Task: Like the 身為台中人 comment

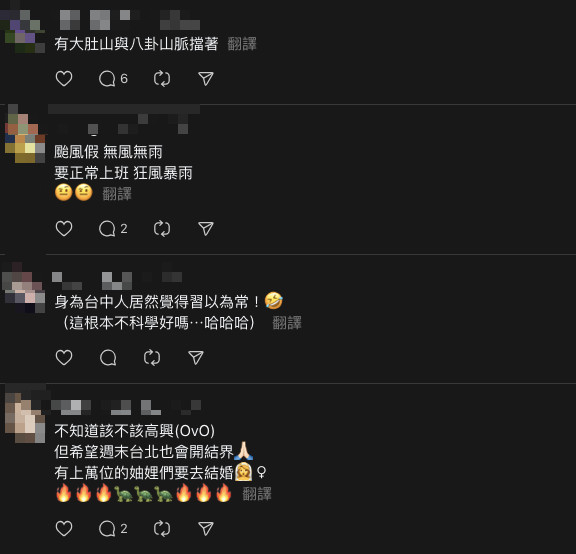Action: [x=64, y=357]
